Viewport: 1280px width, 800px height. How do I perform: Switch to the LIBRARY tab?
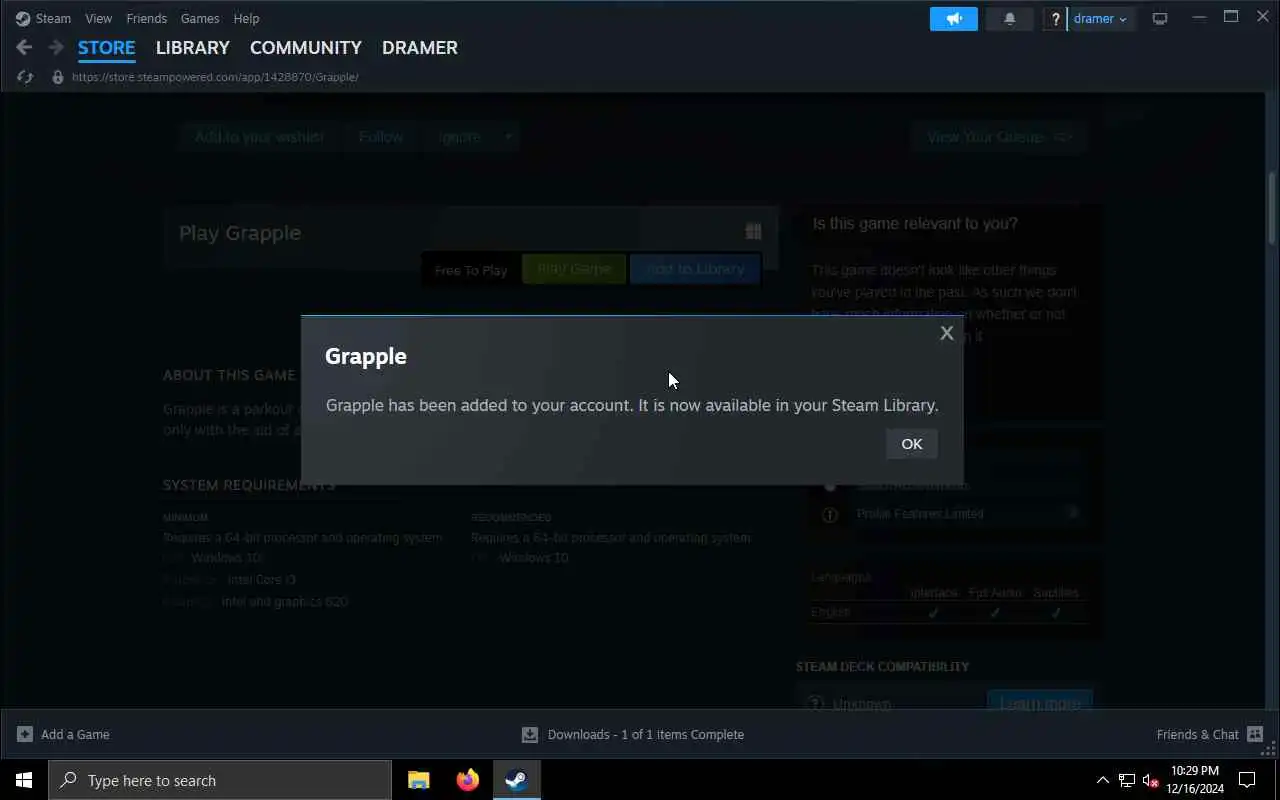tap(193, 47)
